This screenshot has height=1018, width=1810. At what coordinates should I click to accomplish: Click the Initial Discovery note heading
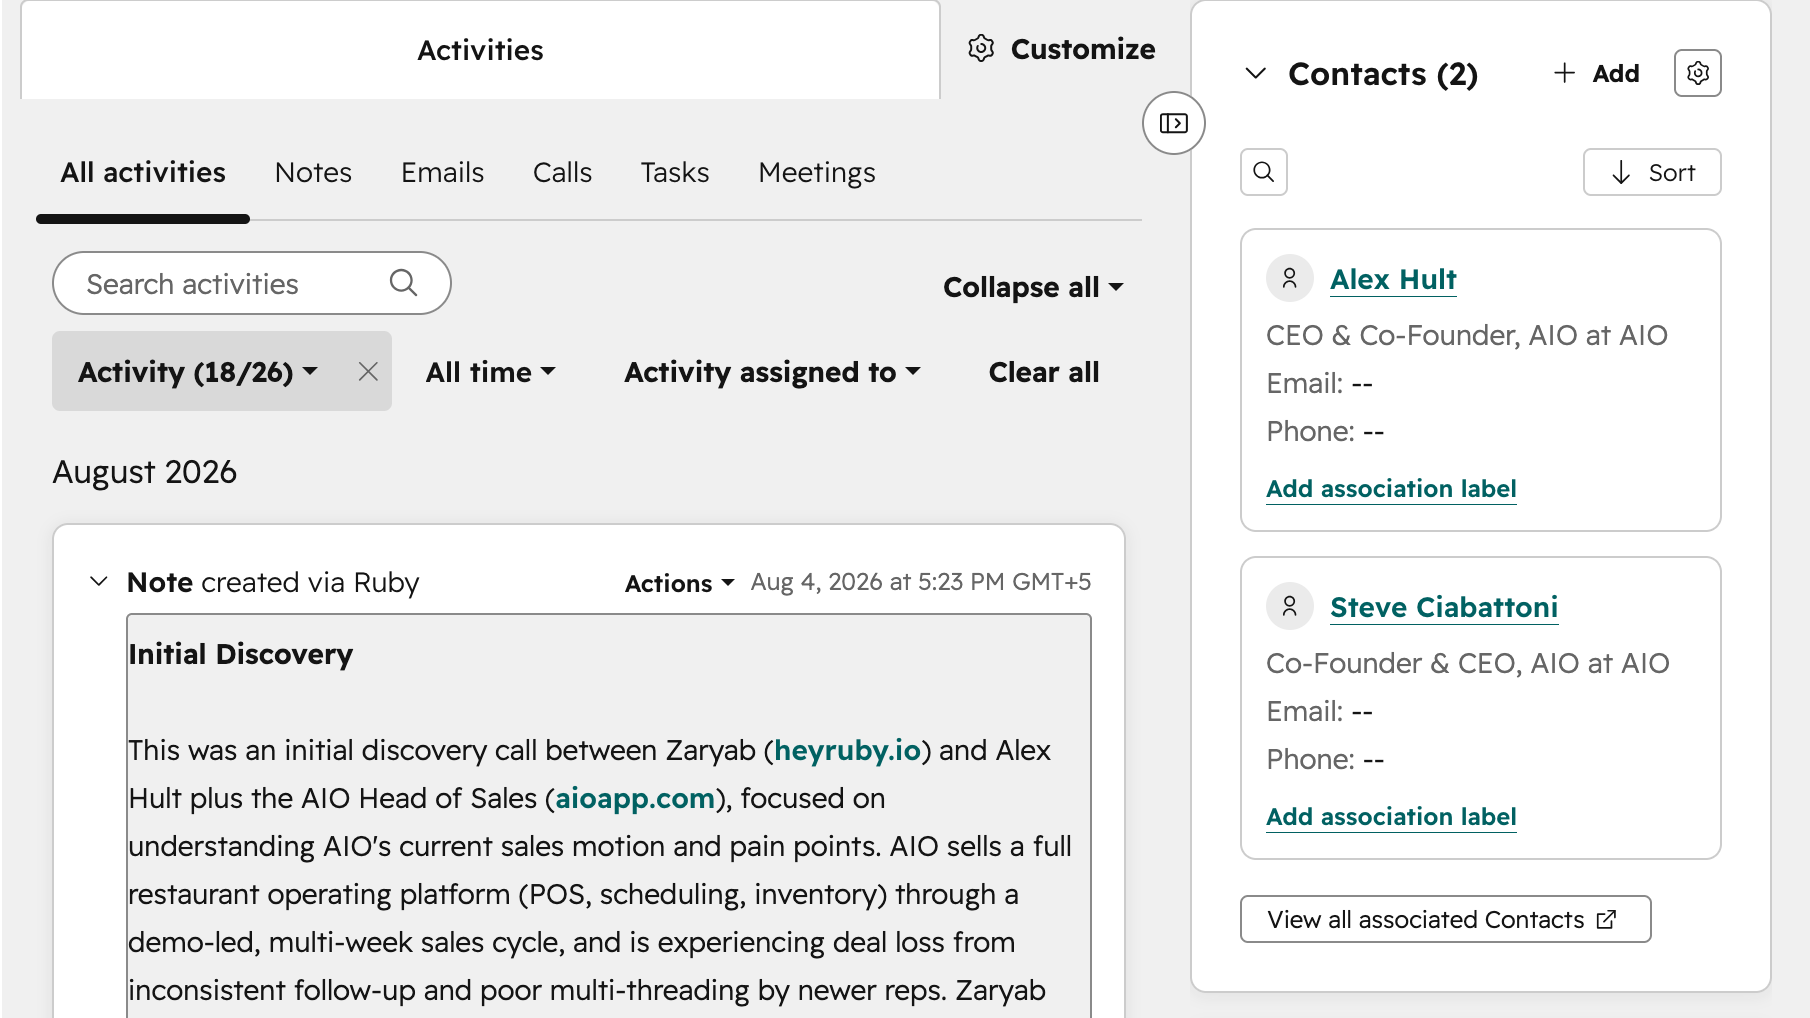coord(240,654)
